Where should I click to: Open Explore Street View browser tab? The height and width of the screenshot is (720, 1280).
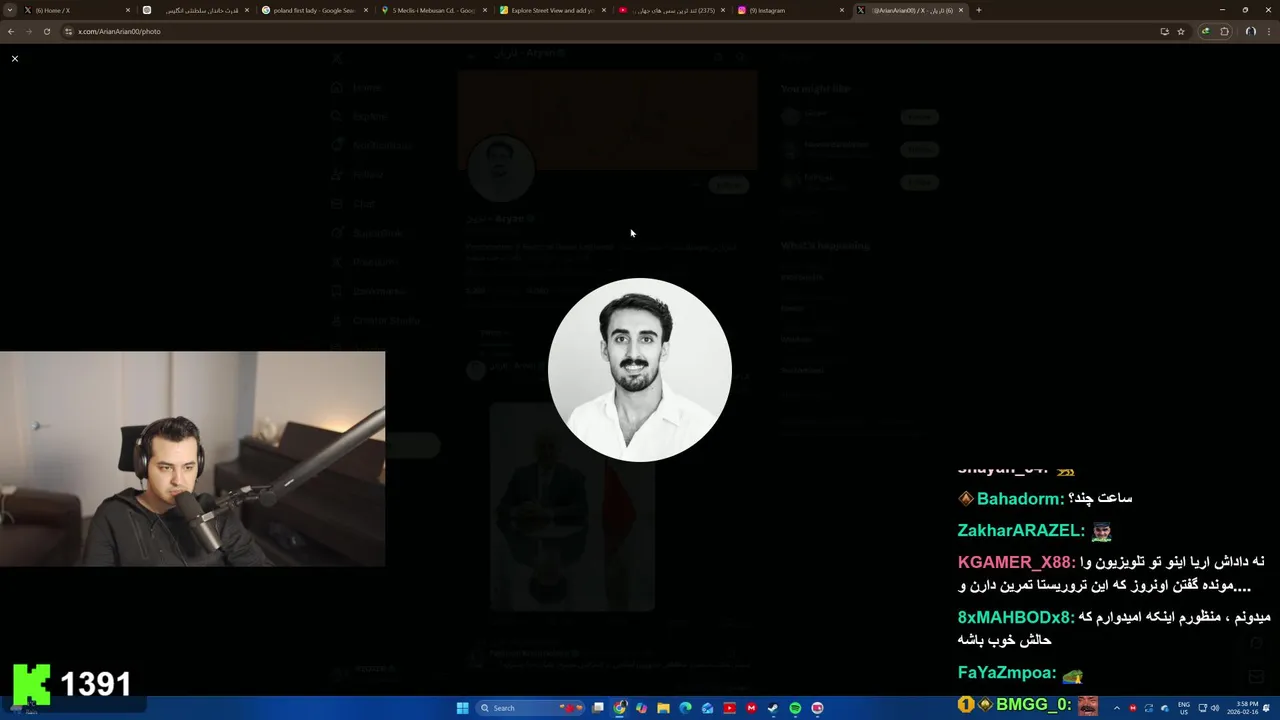pos(552,10)
